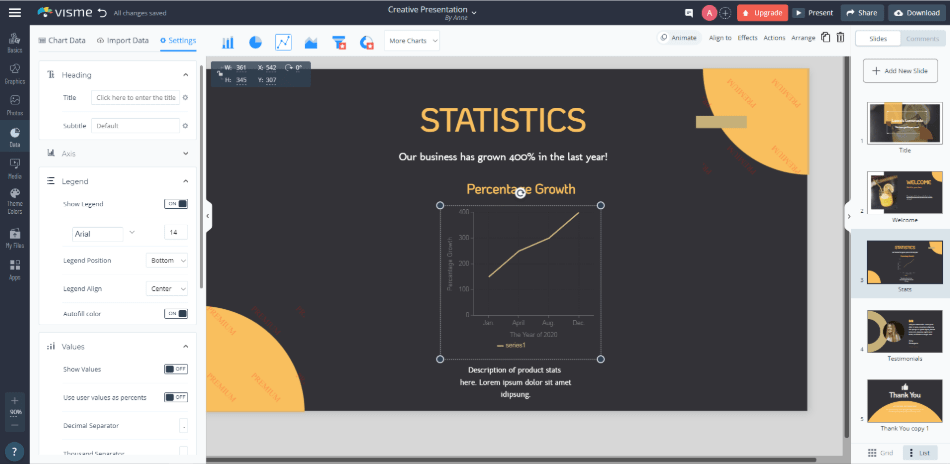
Task: Open the Legend Align dropdown
Action: (167, 289)
